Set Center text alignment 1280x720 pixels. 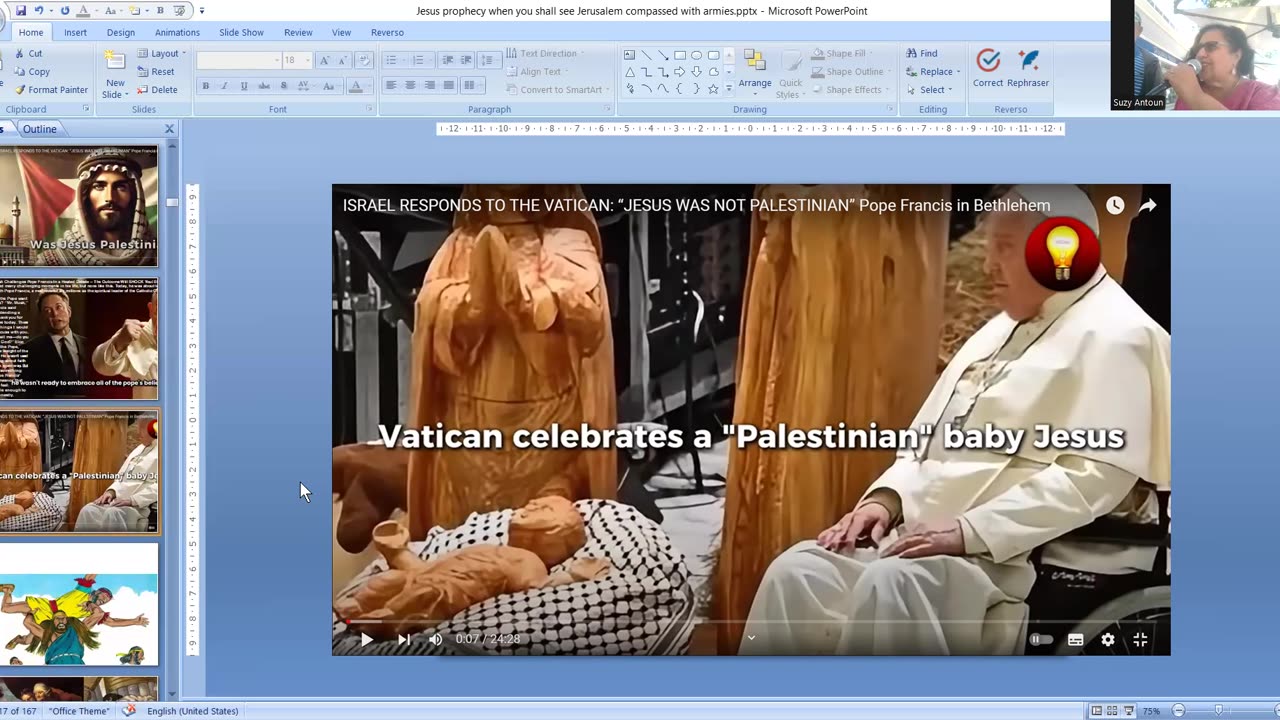click(x=410, y=86)
